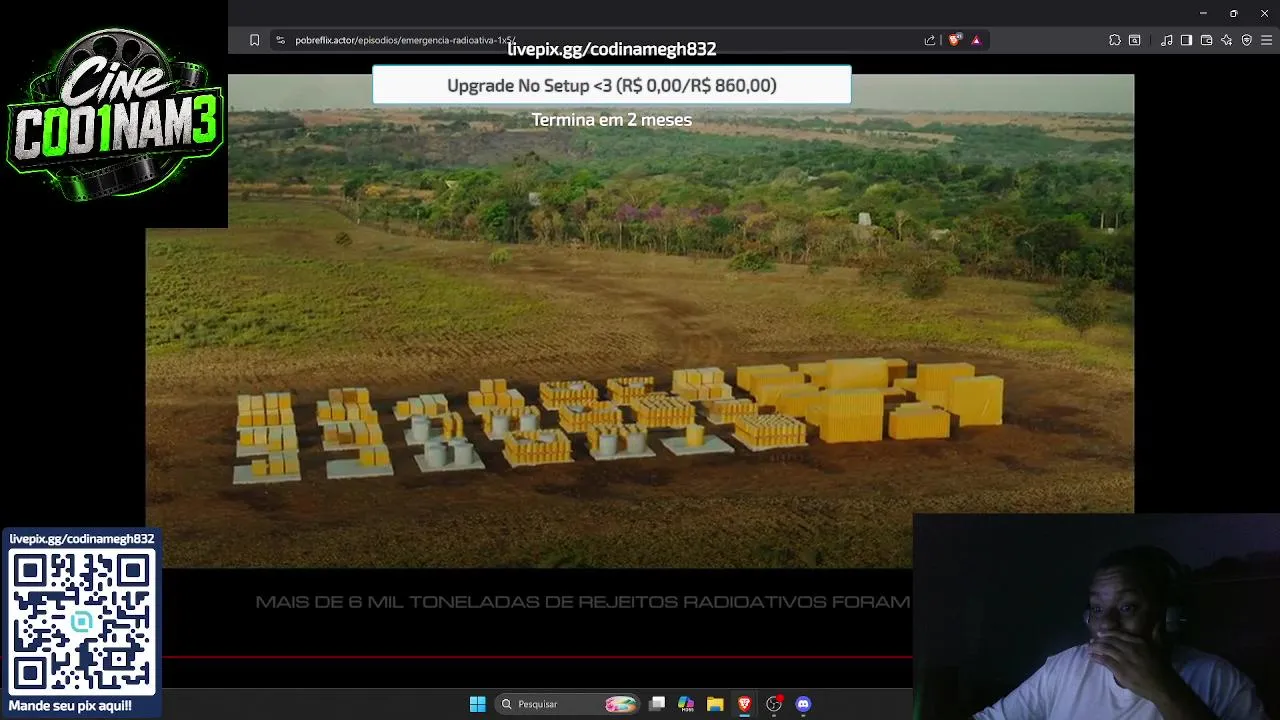Viewport: 1280px width, 720px height.
Task: Open Brave Shields lion icon
Action: click(954, 40)
